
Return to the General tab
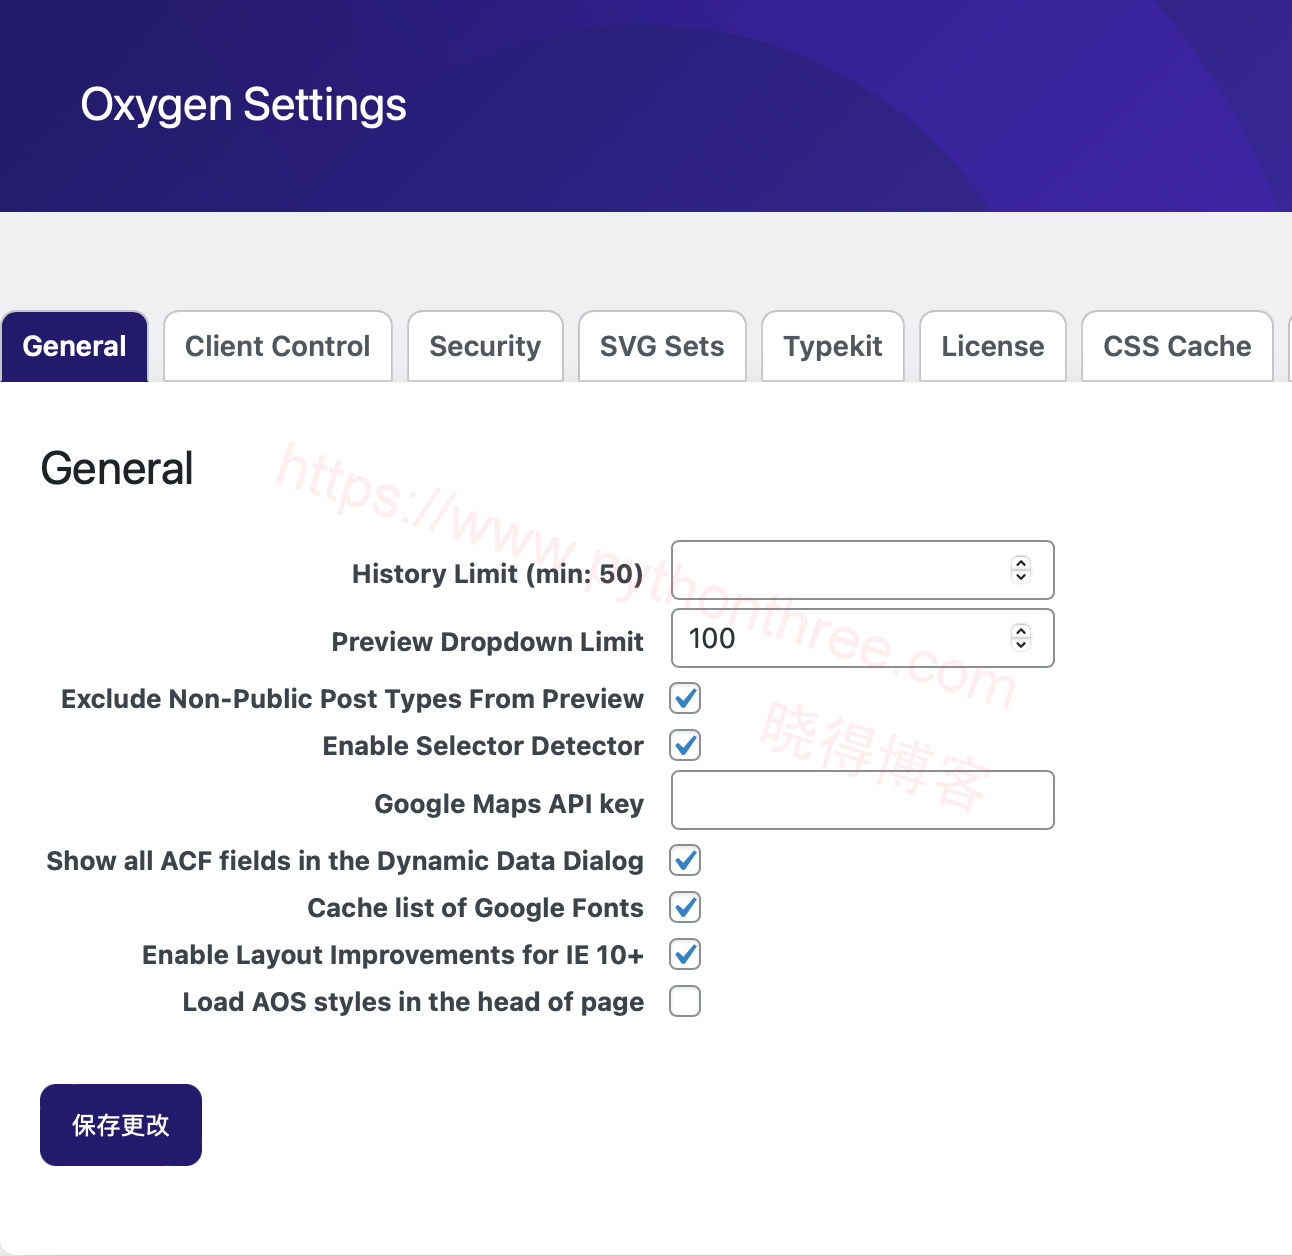pos(74,346)
